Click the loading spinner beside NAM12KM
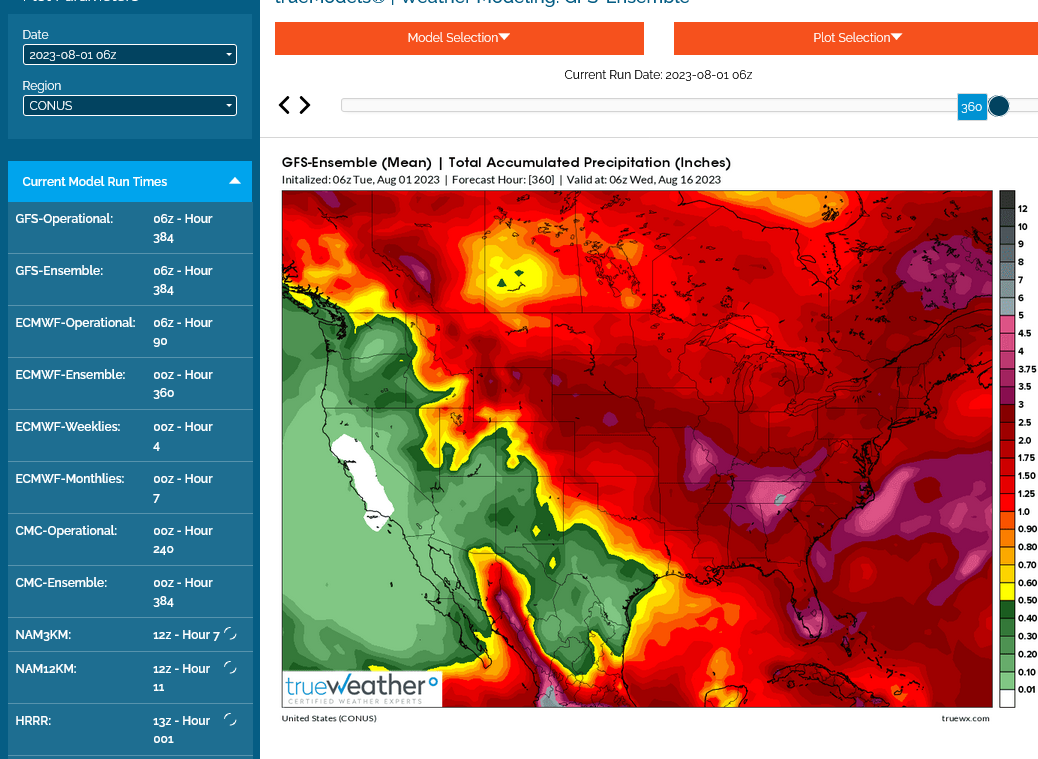Image resolution: width=1038 pixels, height=759 pixels. tap(230, 668)
